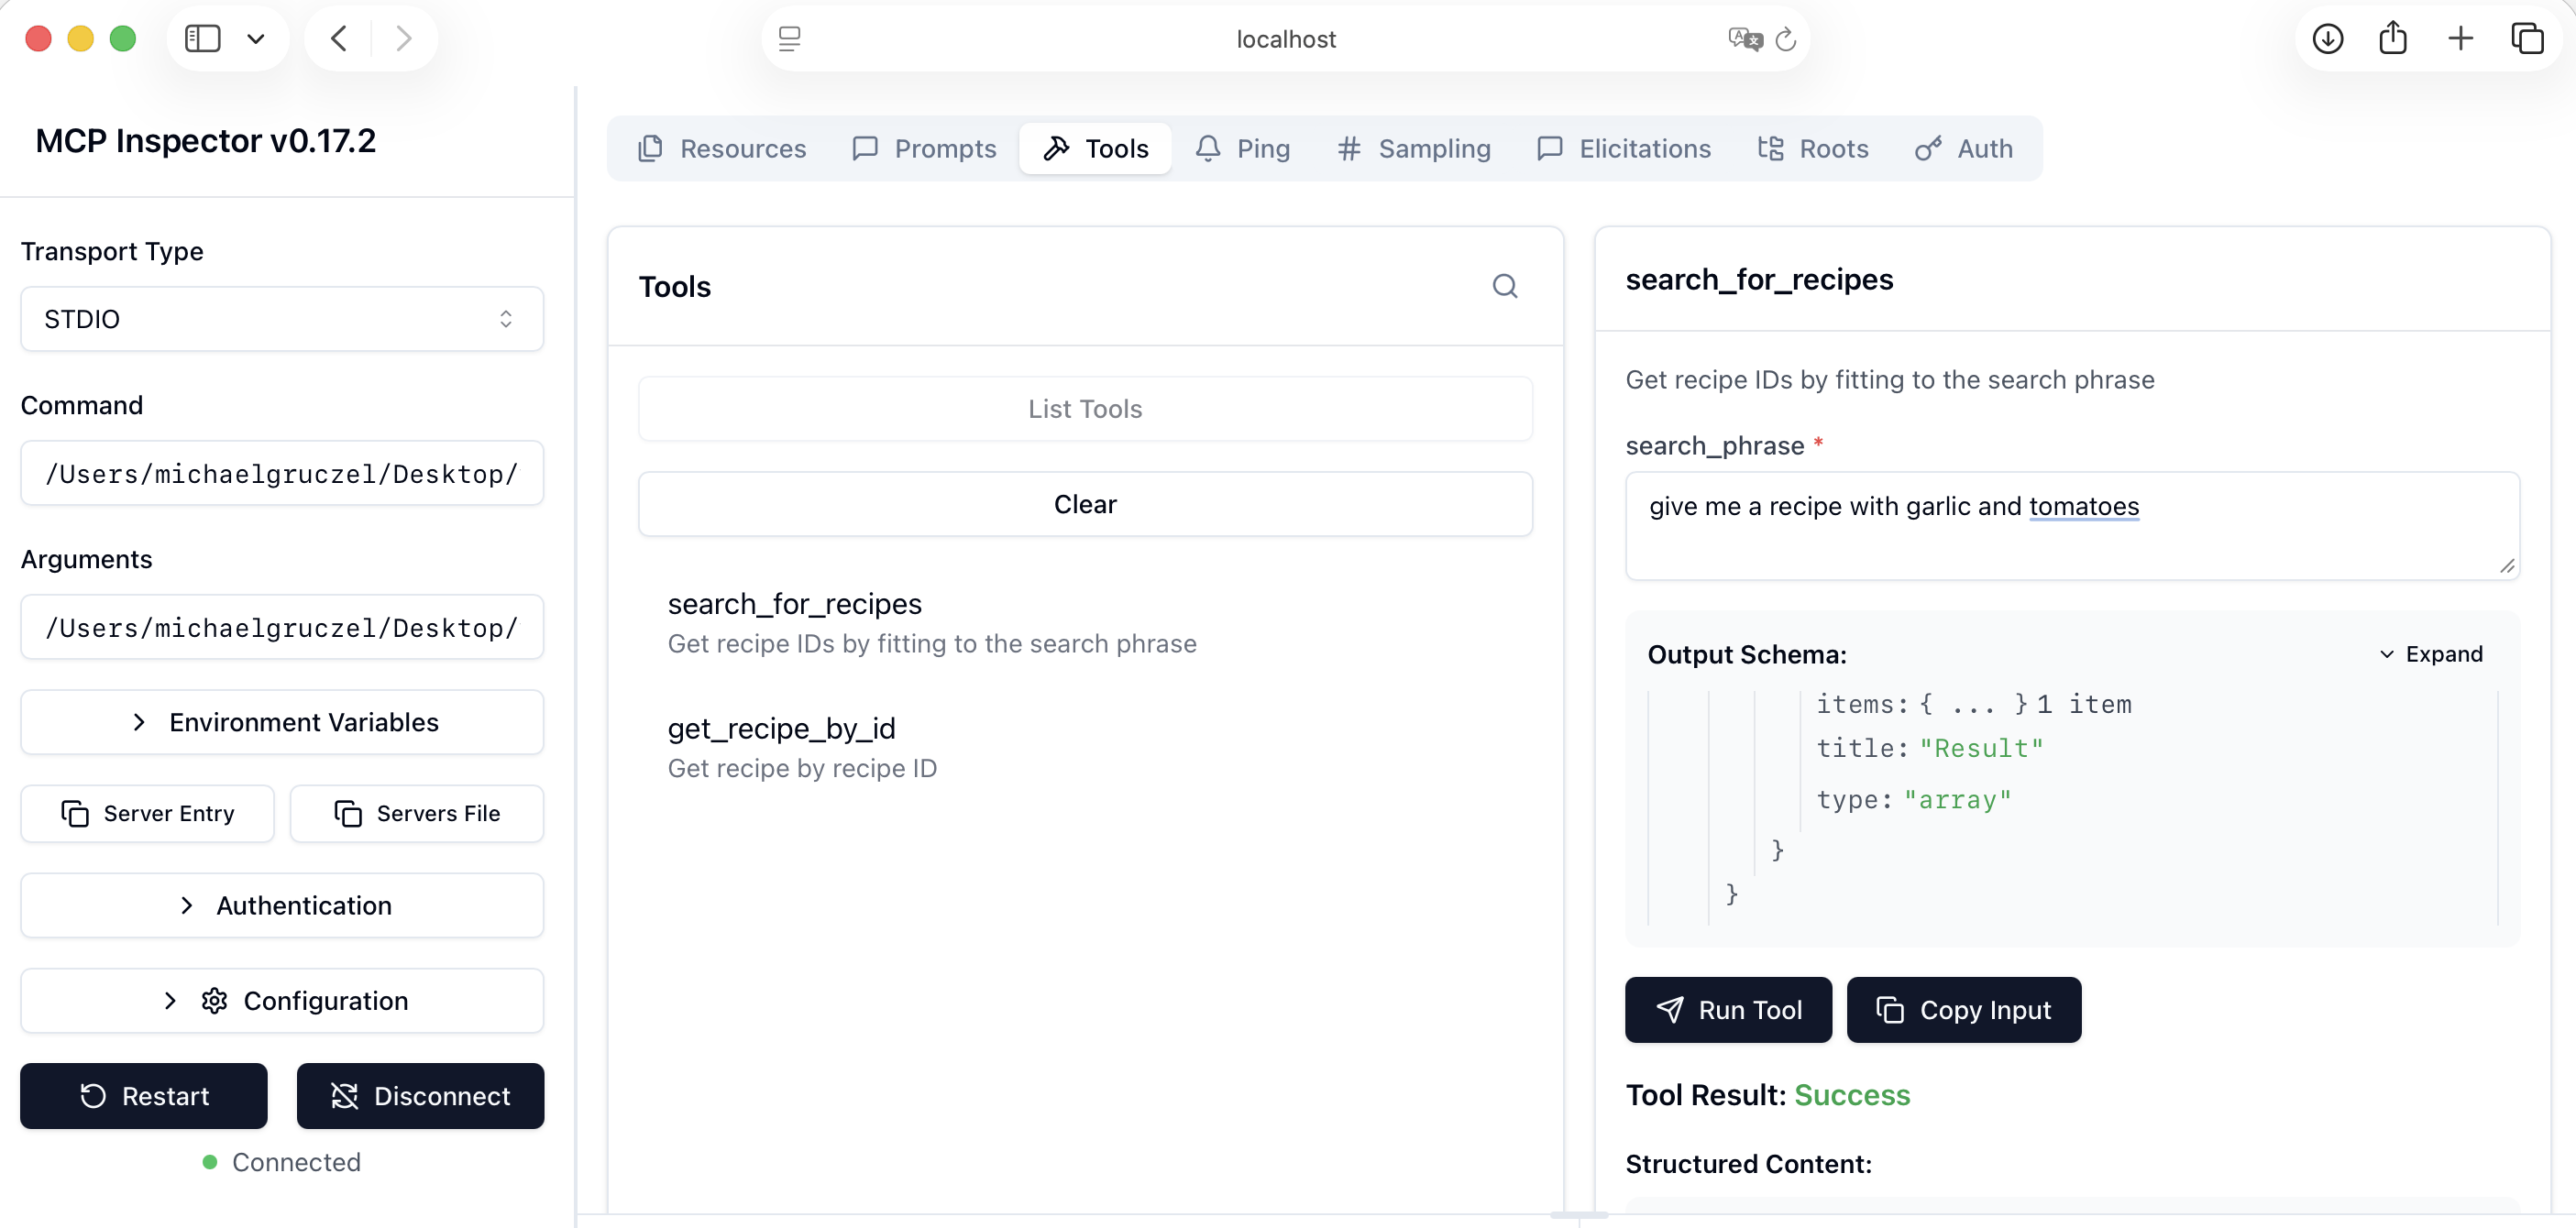2576x1228 pixels.
Task: Click the Safari sidebar toggle icon
Action: 203,39
